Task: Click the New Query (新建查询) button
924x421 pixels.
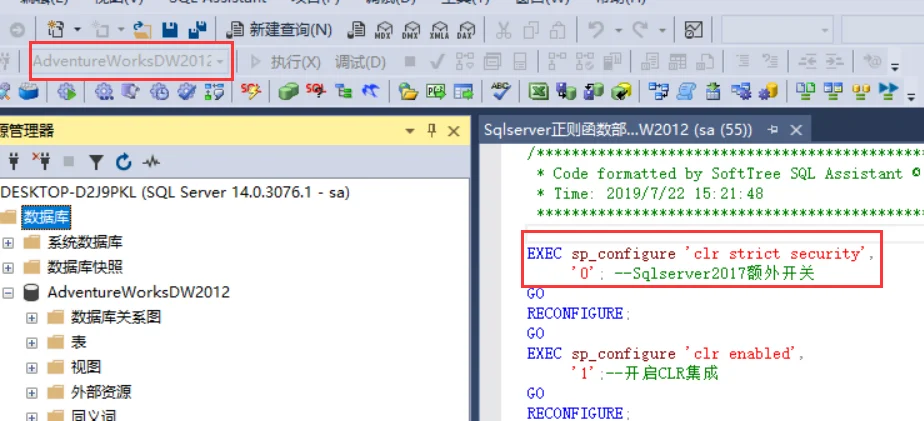Action: point(279,29)
